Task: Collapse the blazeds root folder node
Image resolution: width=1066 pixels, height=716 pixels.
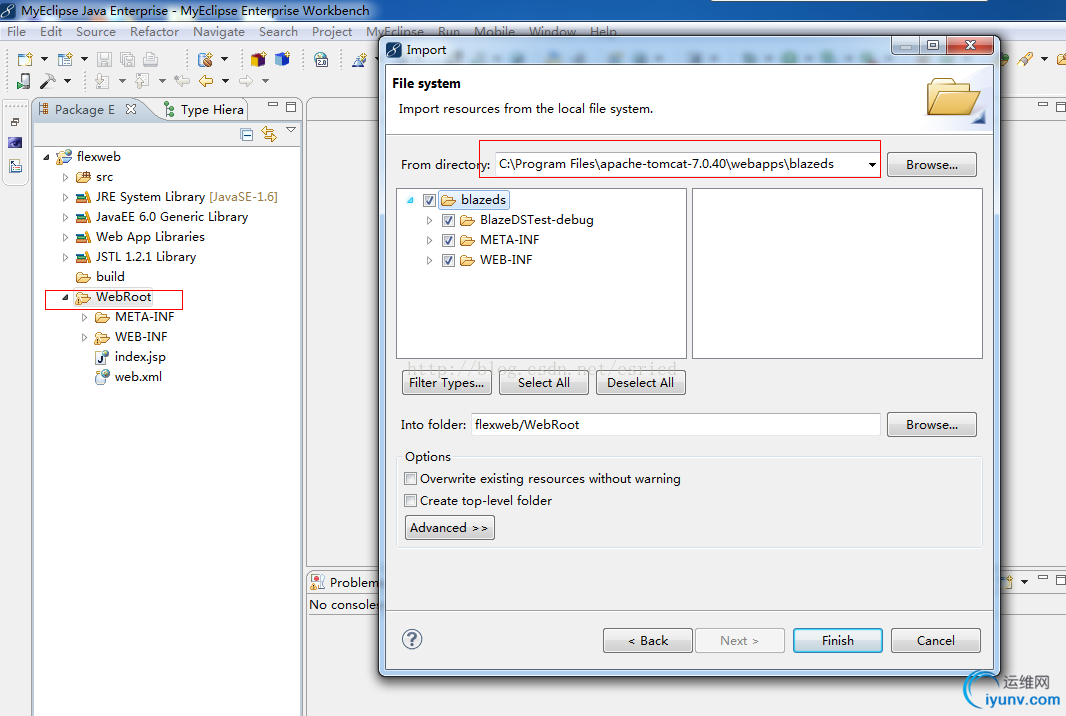Action: click(410, 200)
